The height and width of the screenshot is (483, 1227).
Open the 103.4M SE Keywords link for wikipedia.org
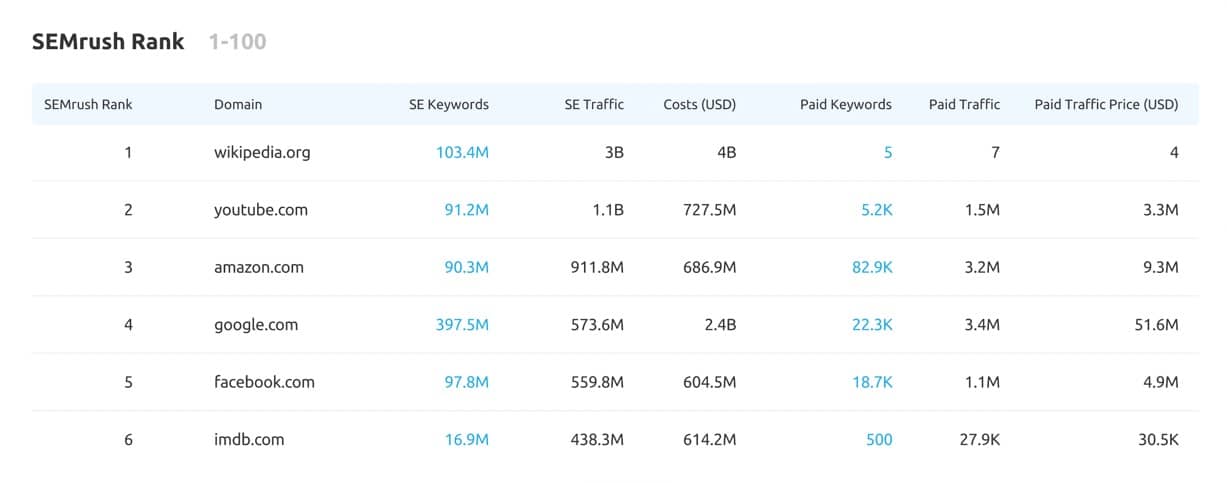pos(462,153)
